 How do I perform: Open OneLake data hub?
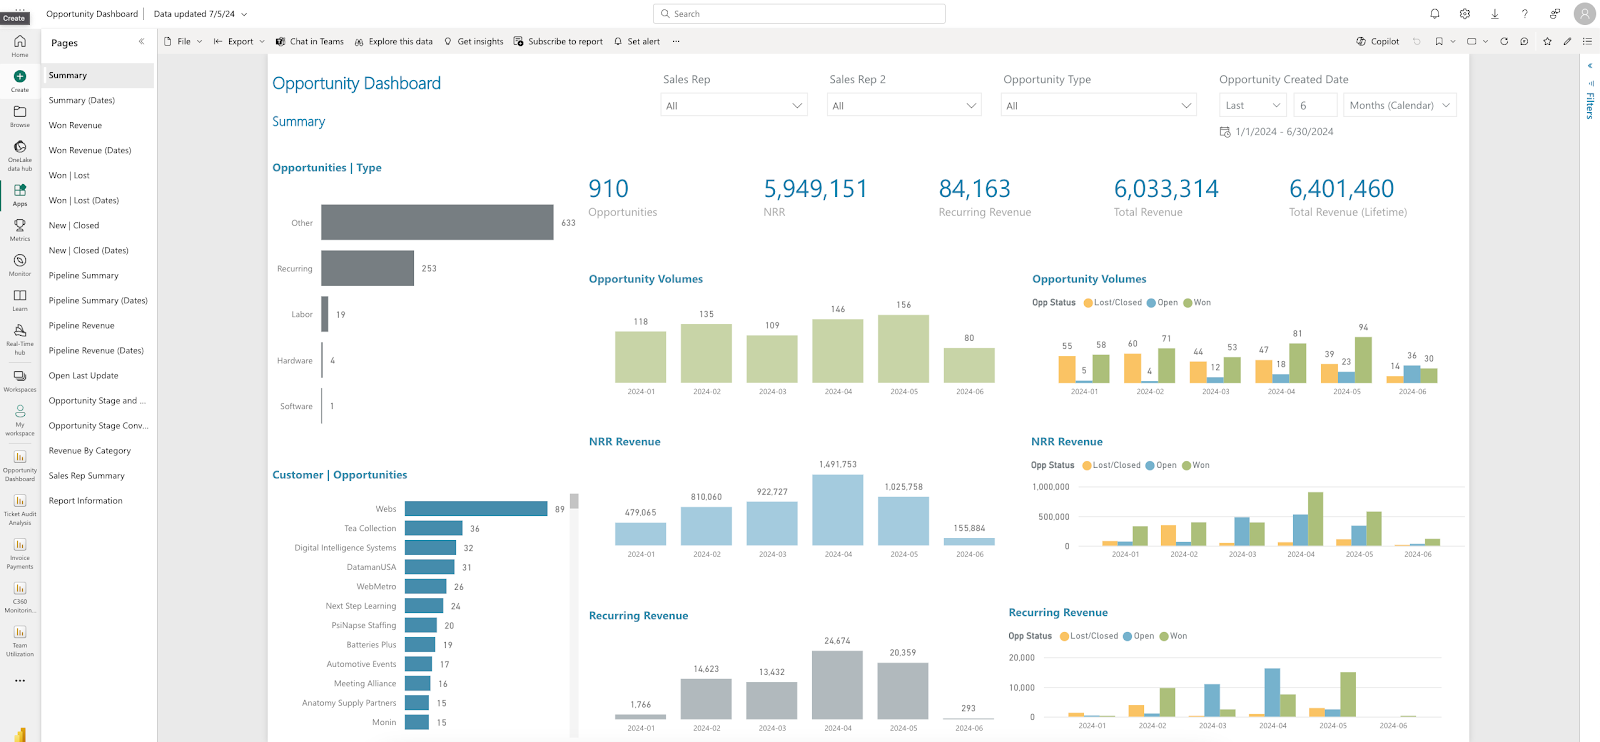click(20, 155)
